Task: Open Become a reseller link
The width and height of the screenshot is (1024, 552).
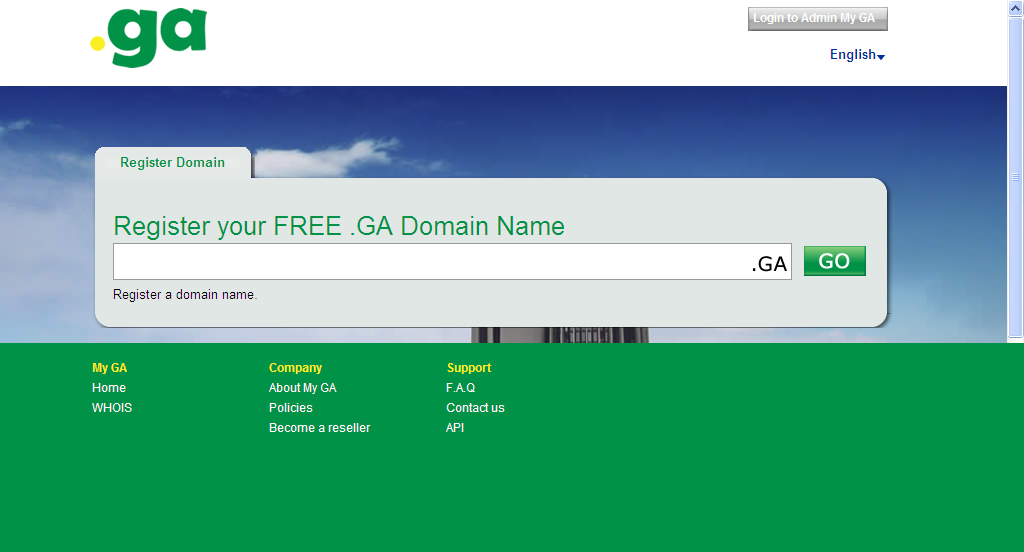Action: pyautogui.click(x=319, y=428)
